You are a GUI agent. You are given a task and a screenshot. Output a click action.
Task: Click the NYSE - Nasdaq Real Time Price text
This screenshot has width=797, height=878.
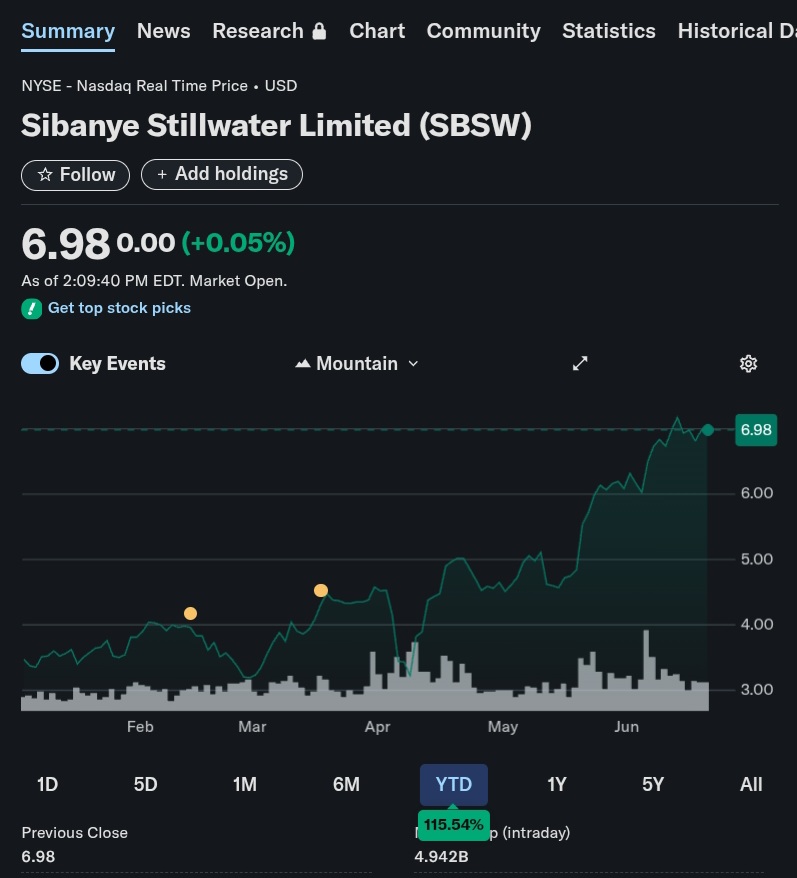coord(134,86)
